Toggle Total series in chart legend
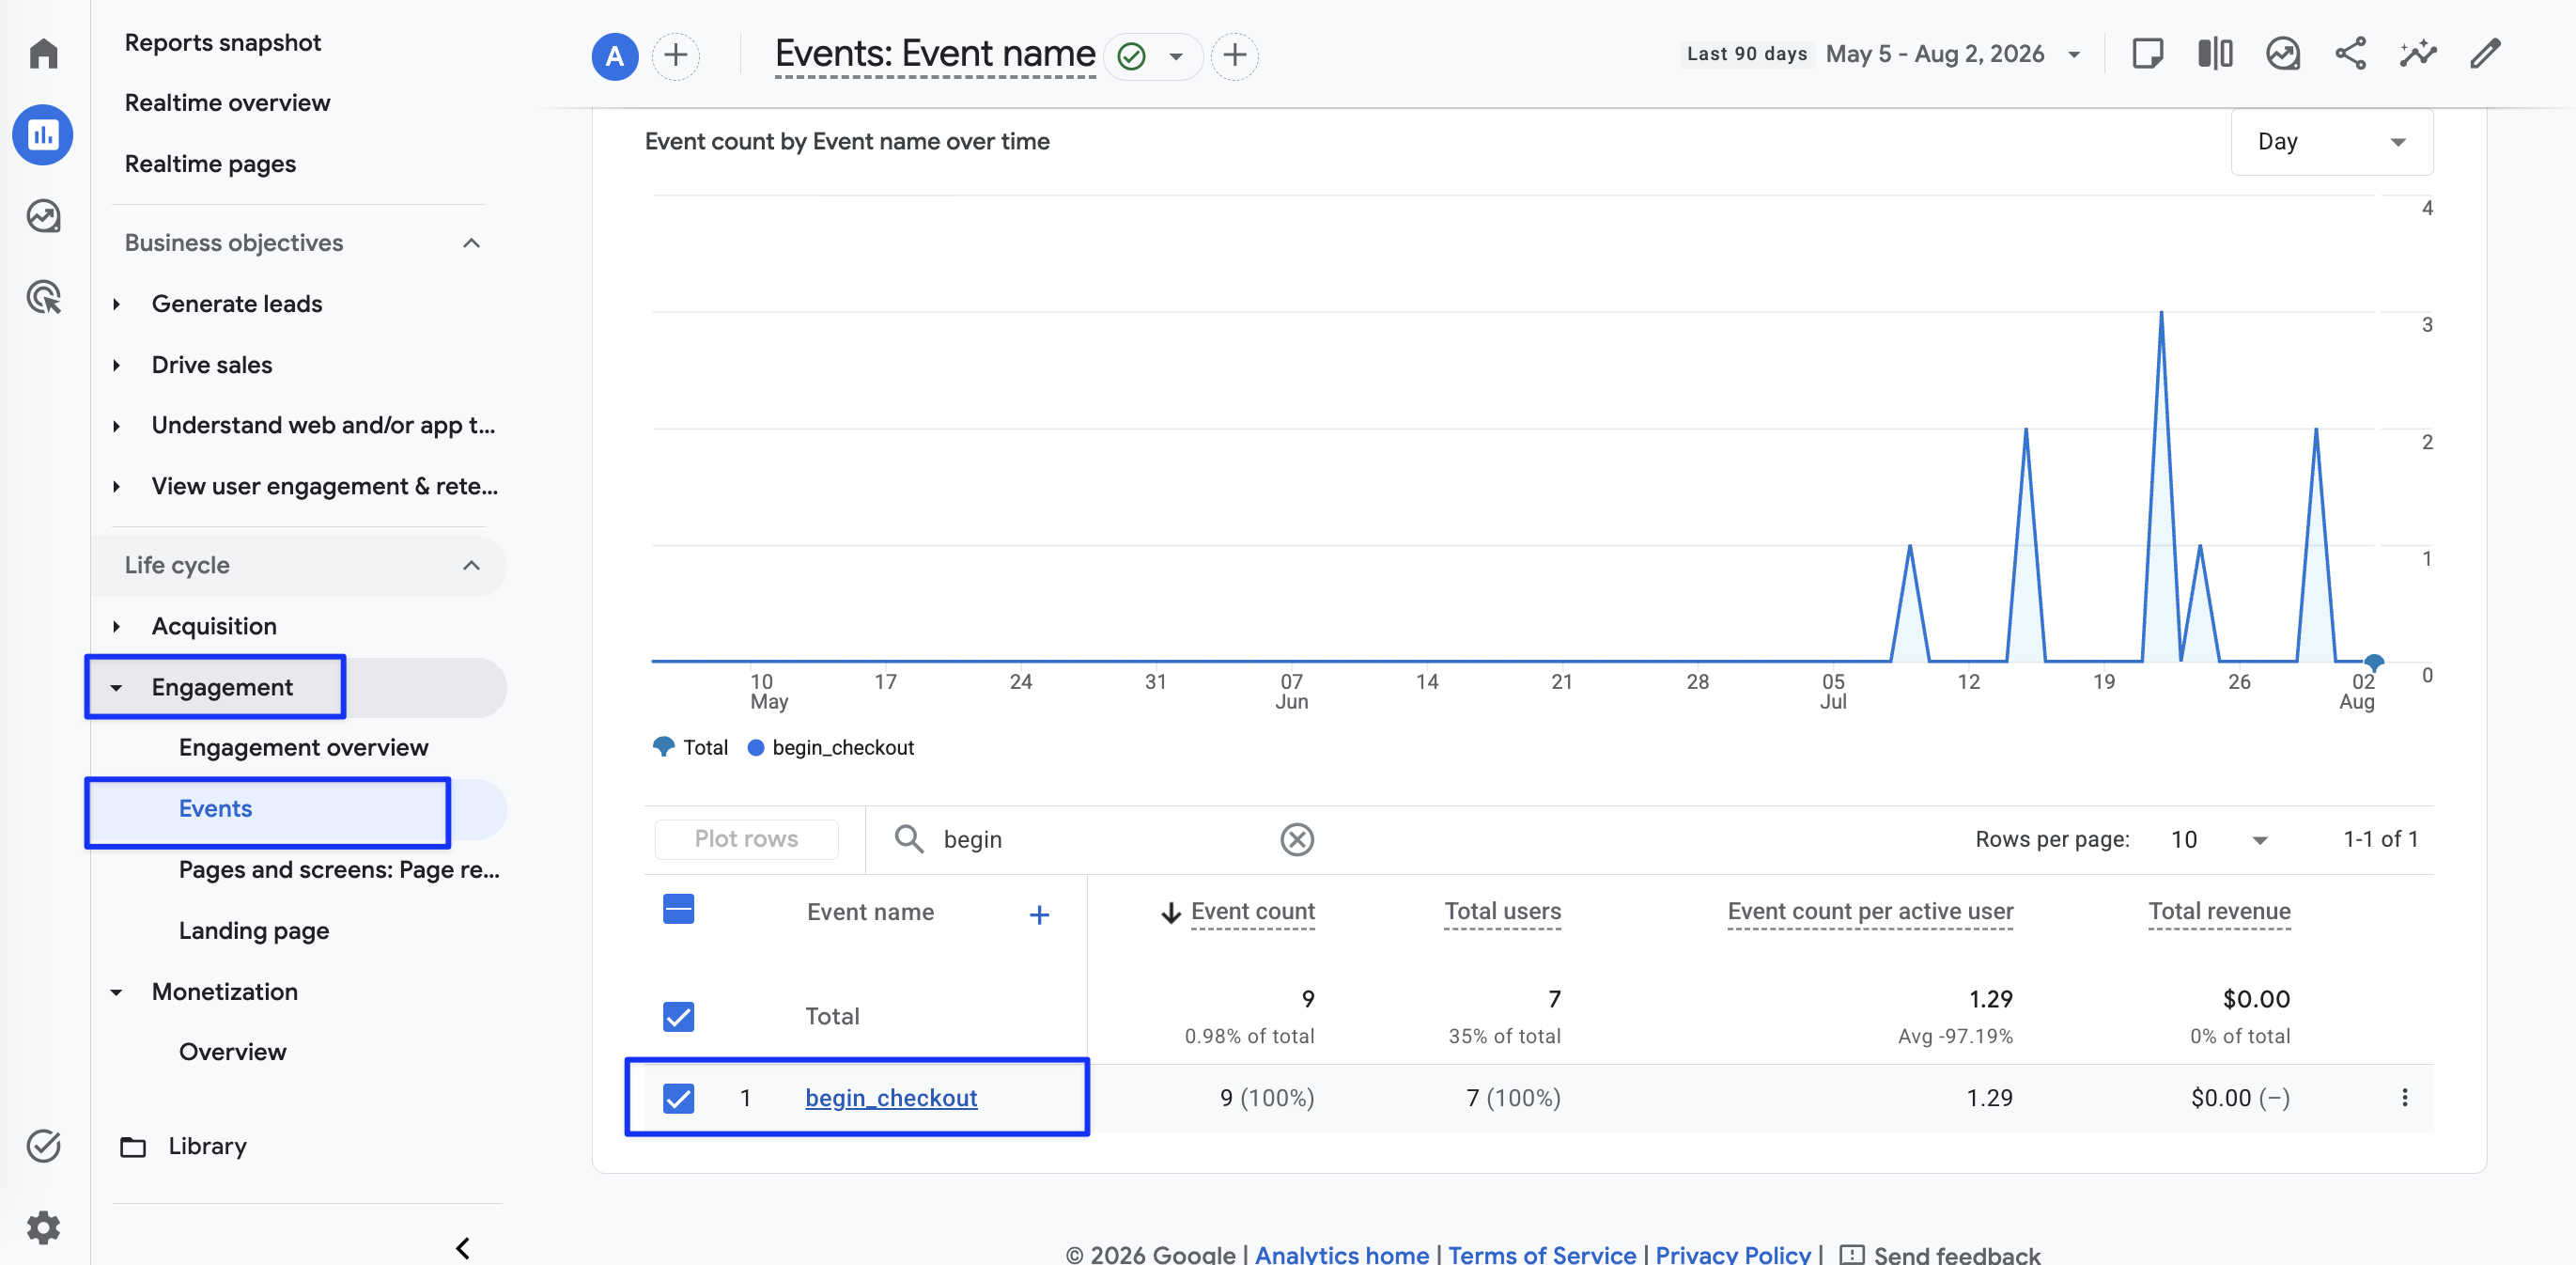This screenshot has height=1265, width=2576. pos(690,747)
